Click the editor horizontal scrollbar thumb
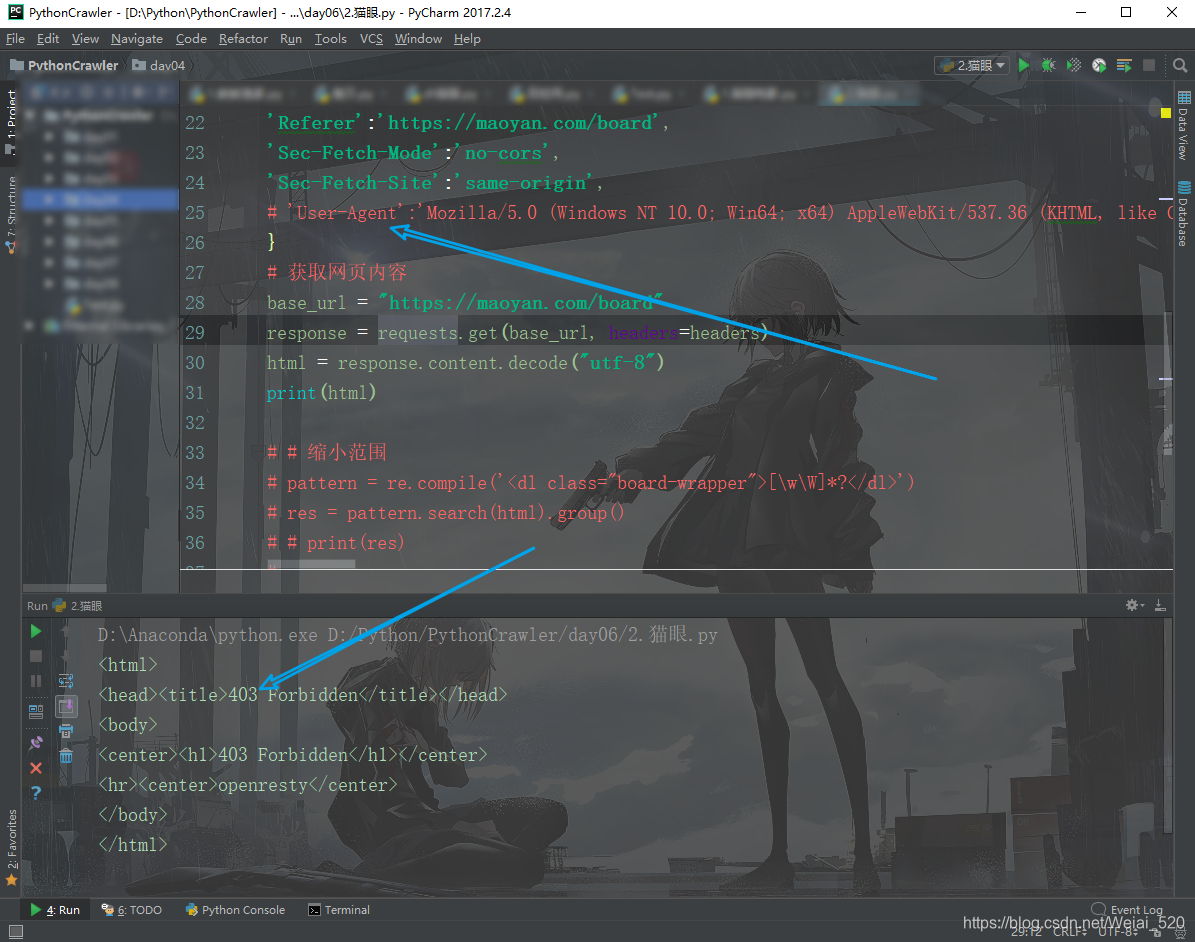Screen dimensions: 1195x942 (311, 564)
